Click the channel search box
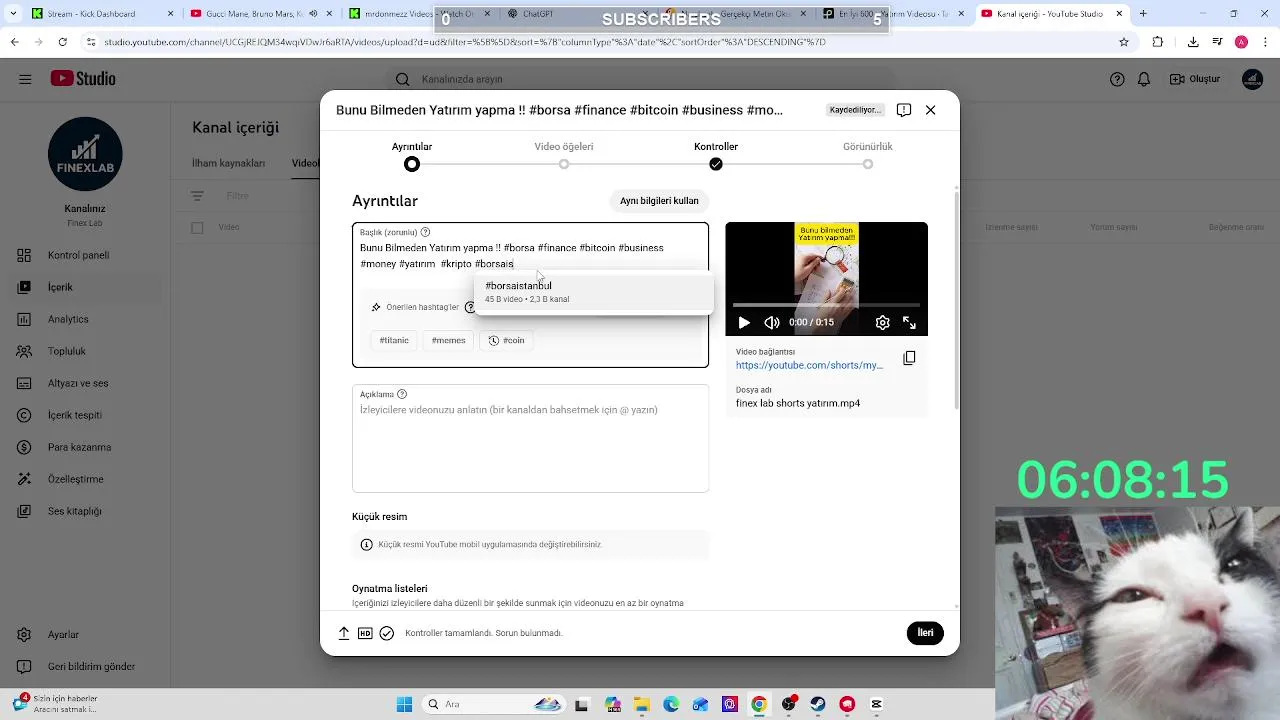 coord(640,79)
